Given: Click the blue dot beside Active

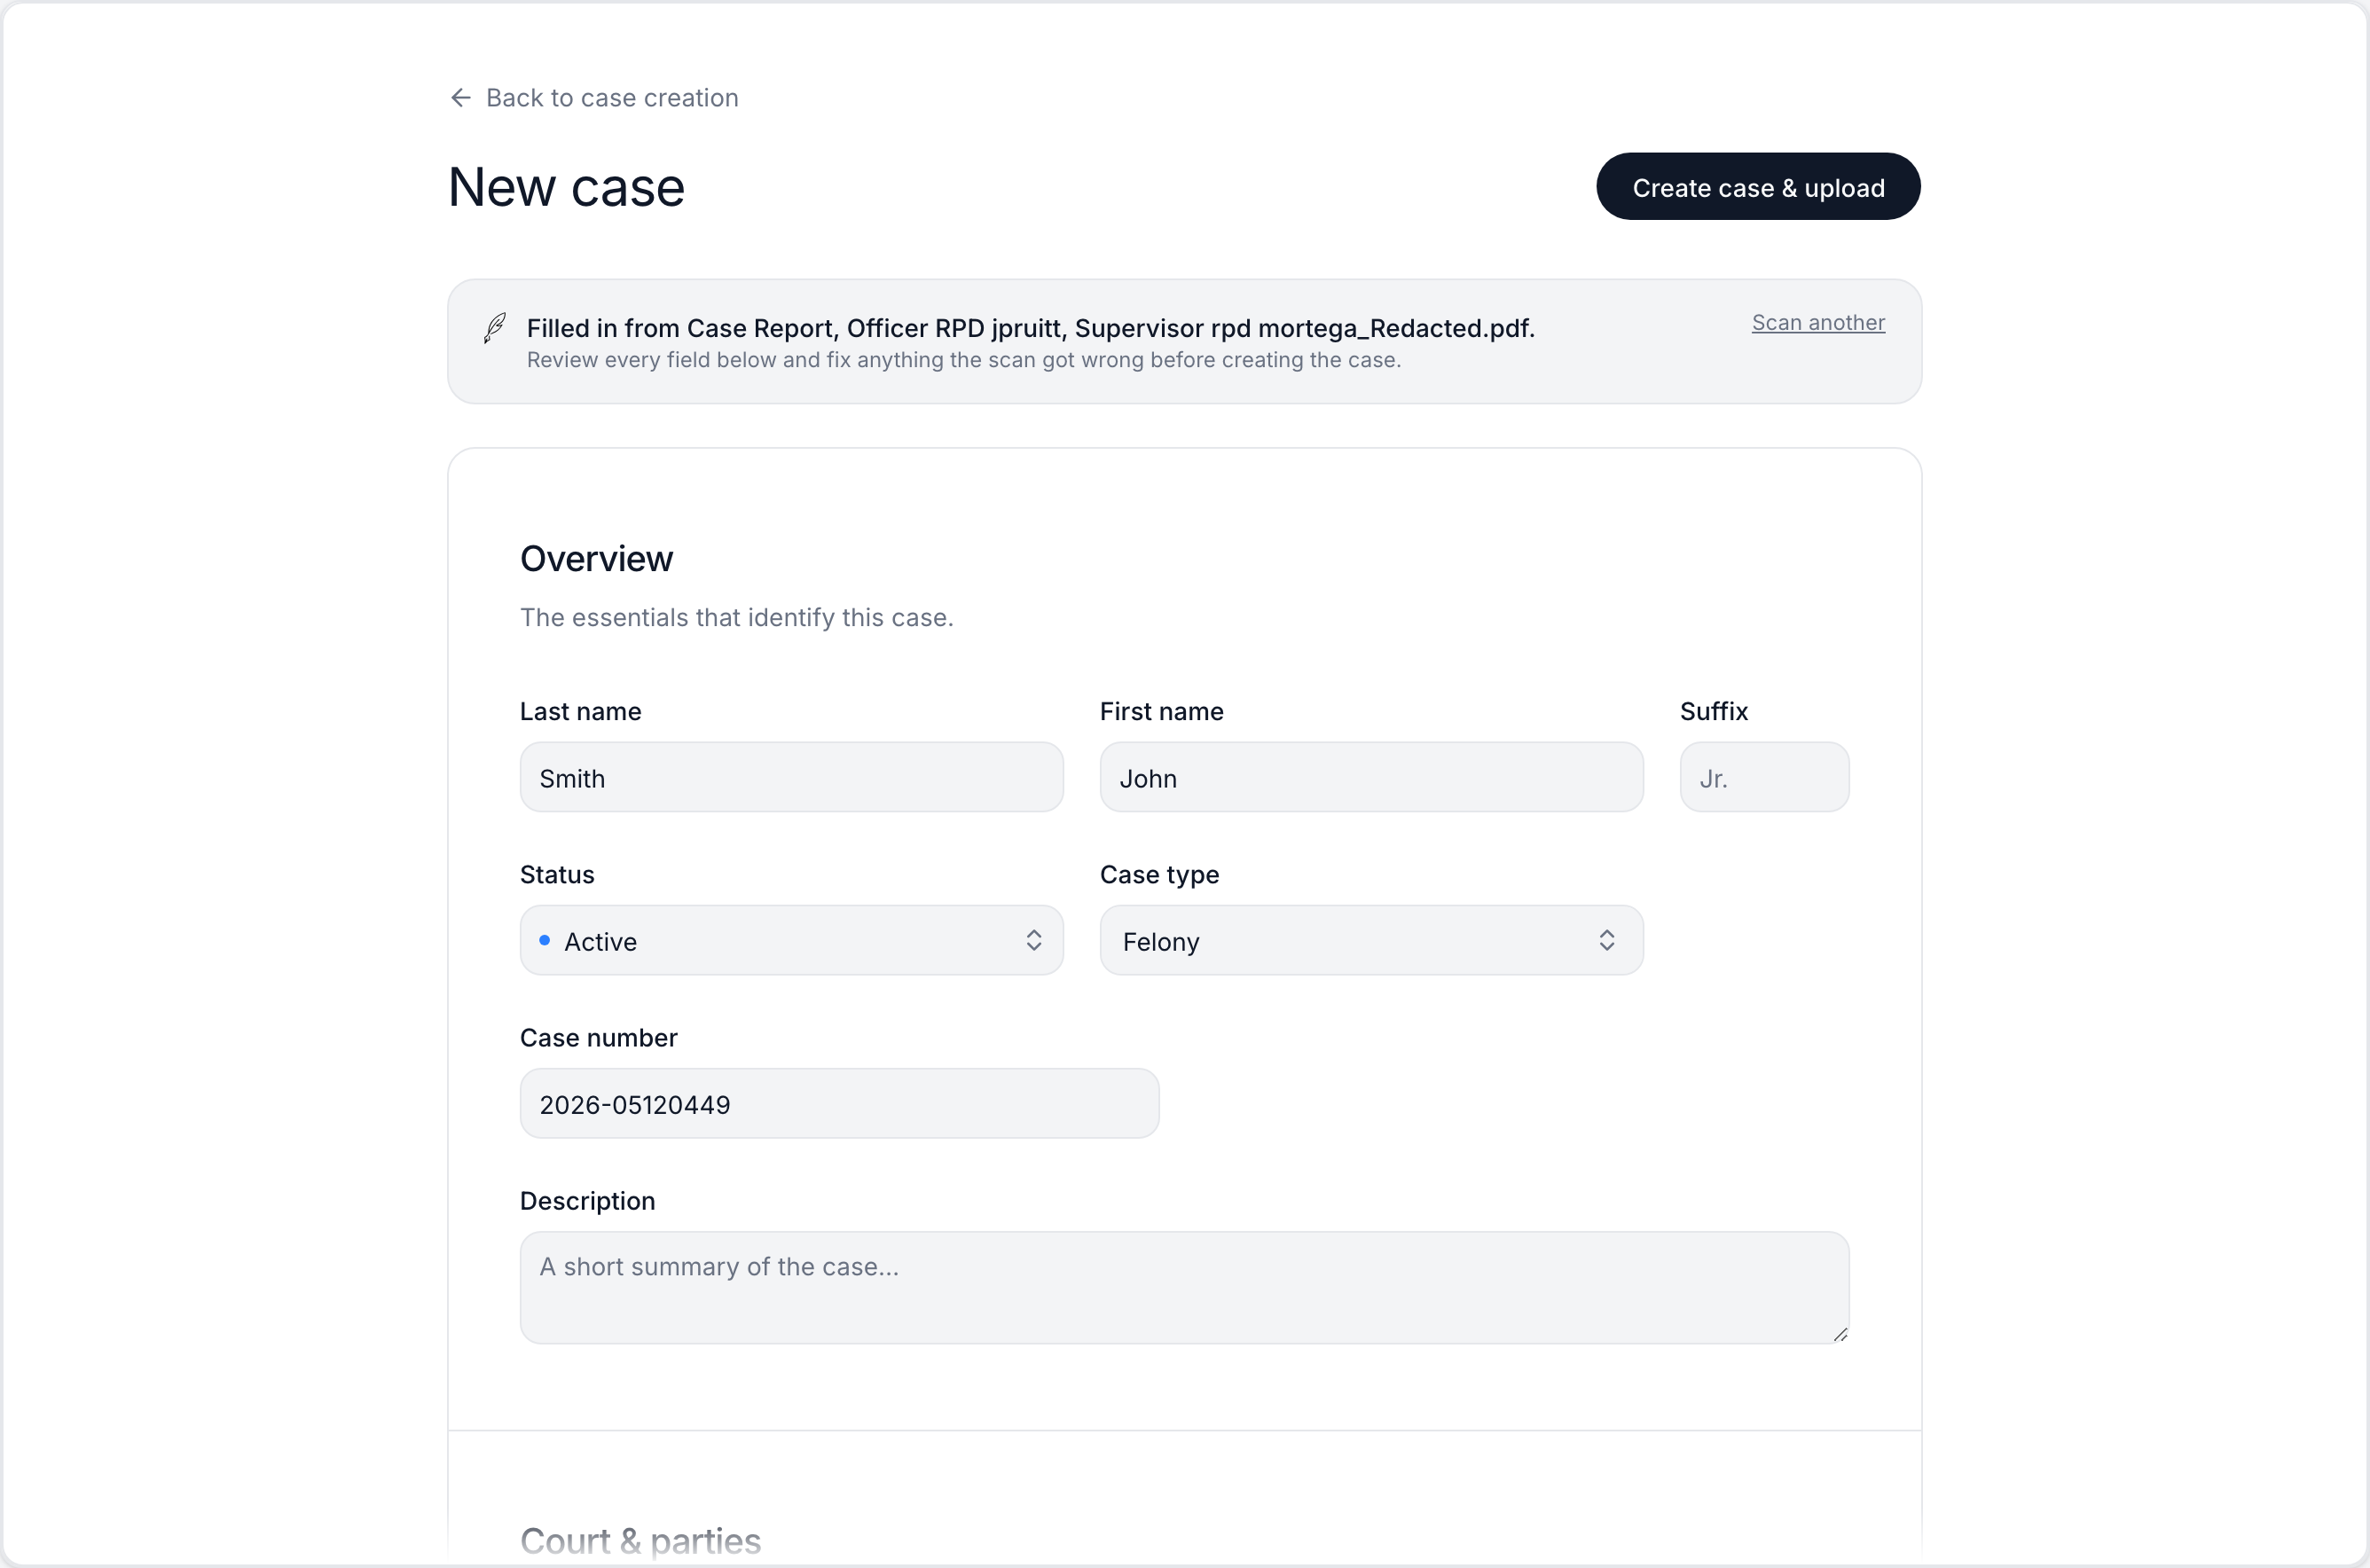Looking at the screenshot, I should tap(545, 941).
